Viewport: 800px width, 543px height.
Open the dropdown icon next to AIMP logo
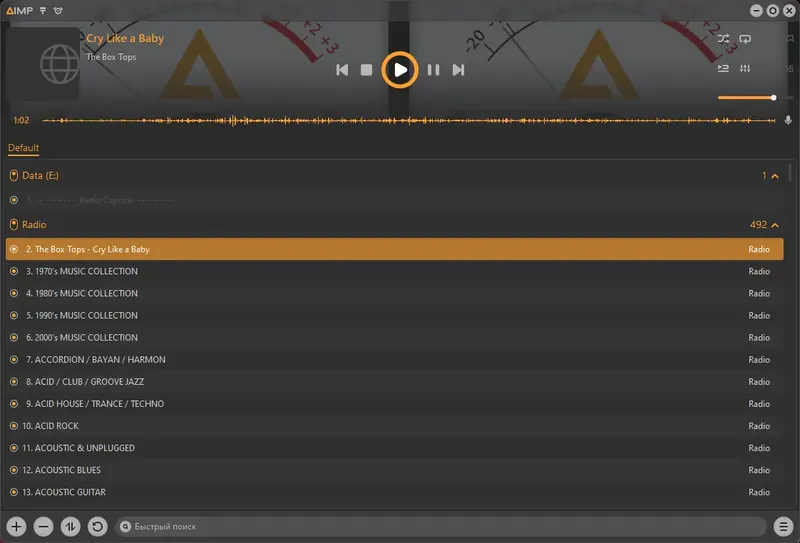(x=43, y=10)
